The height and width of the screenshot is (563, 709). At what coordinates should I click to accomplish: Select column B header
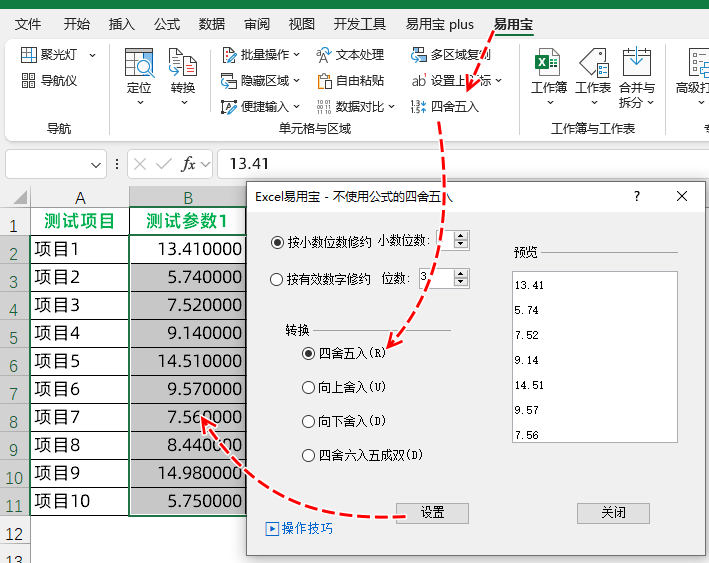click(188, 198)
